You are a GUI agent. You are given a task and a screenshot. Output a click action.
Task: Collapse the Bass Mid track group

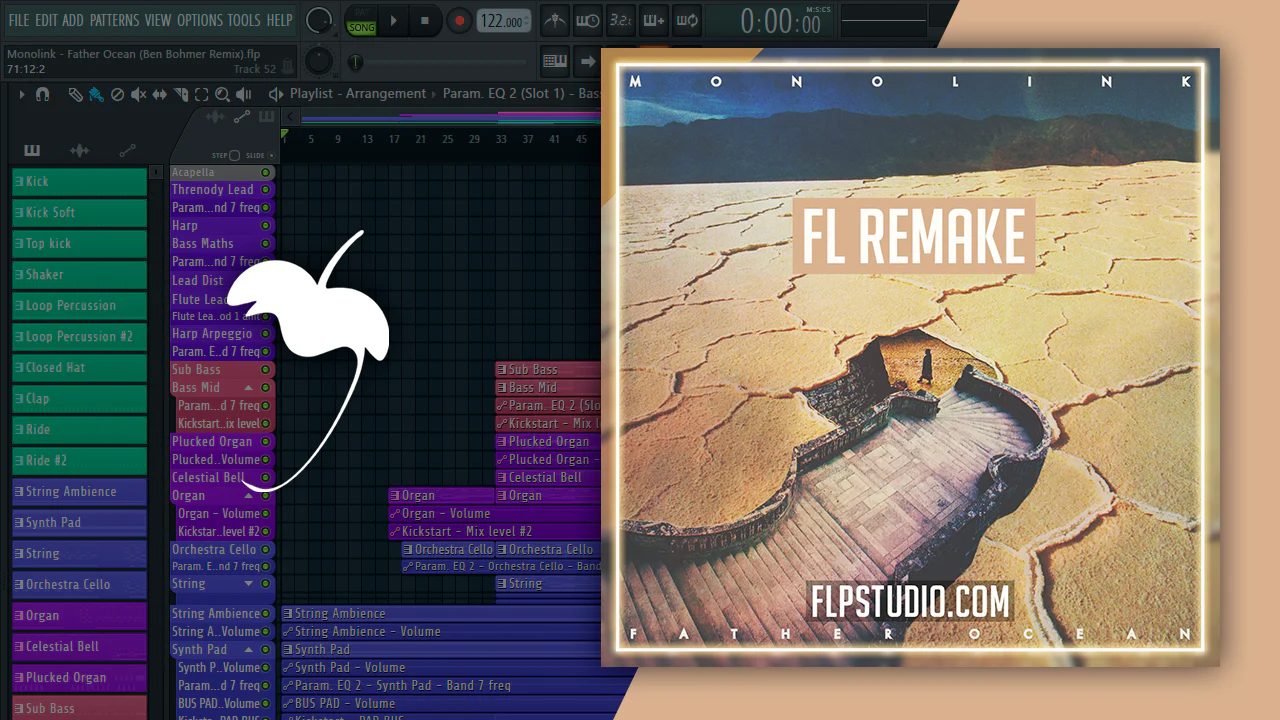tap(249, 387)
